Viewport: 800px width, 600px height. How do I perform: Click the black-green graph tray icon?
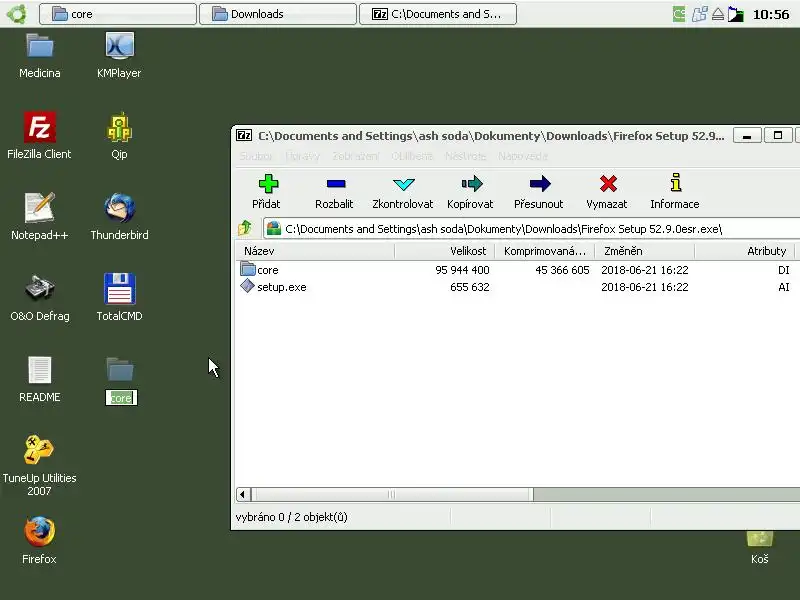(x=735, y=14)
